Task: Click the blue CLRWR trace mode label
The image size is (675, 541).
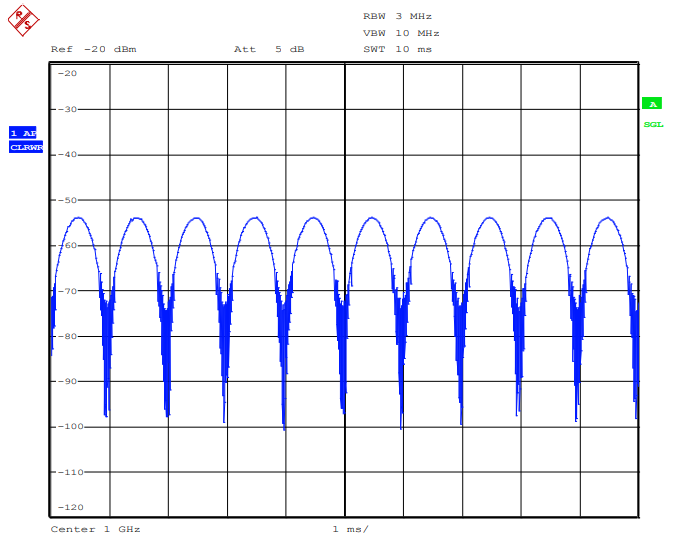Action: (x=26, y=147)
